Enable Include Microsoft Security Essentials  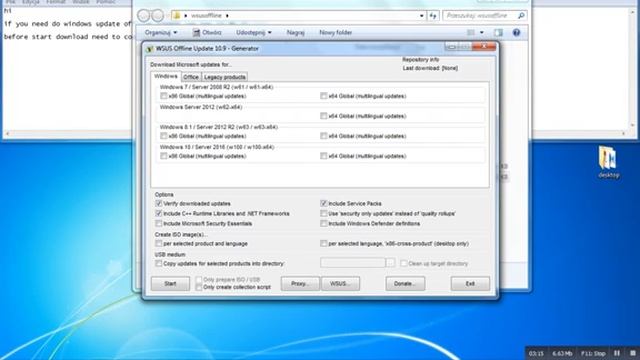point(159,224)
